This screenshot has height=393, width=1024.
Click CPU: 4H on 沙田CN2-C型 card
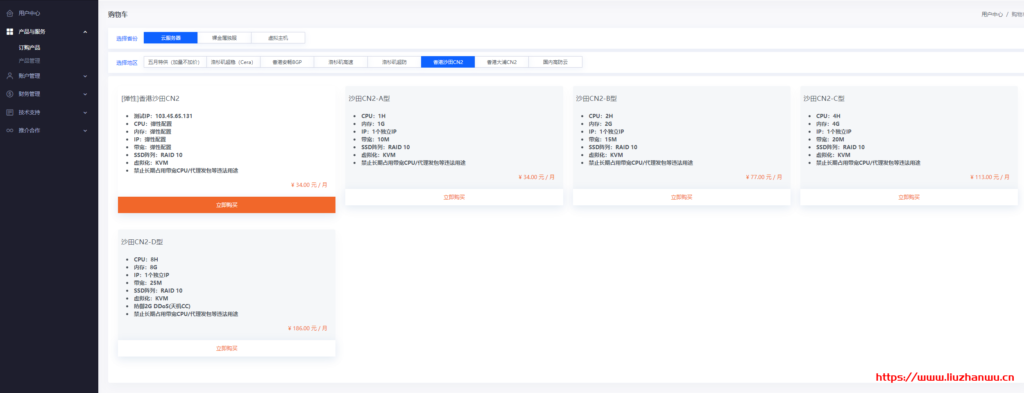[x=828, y=116]
